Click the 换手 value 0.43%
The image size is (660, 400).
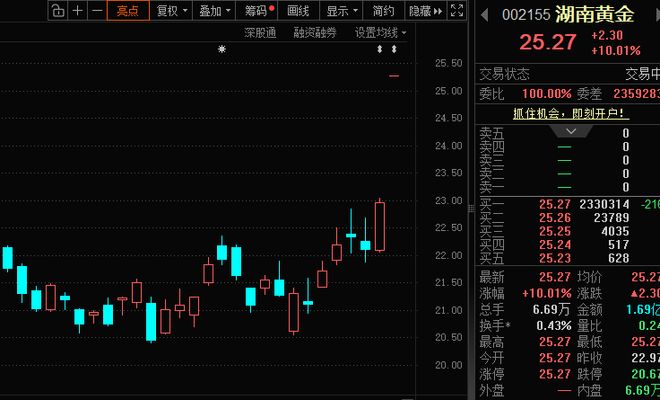click(x=554, y=326)
